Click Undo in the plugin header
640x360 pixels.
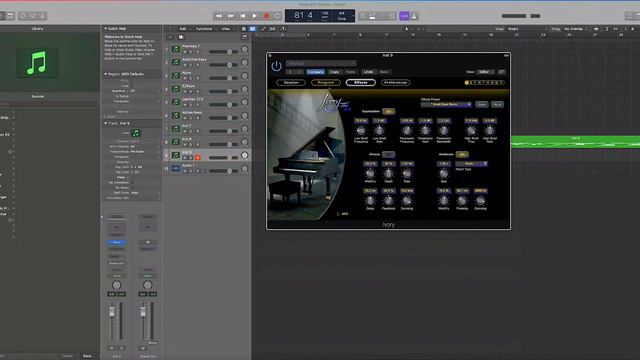(368, 72)
